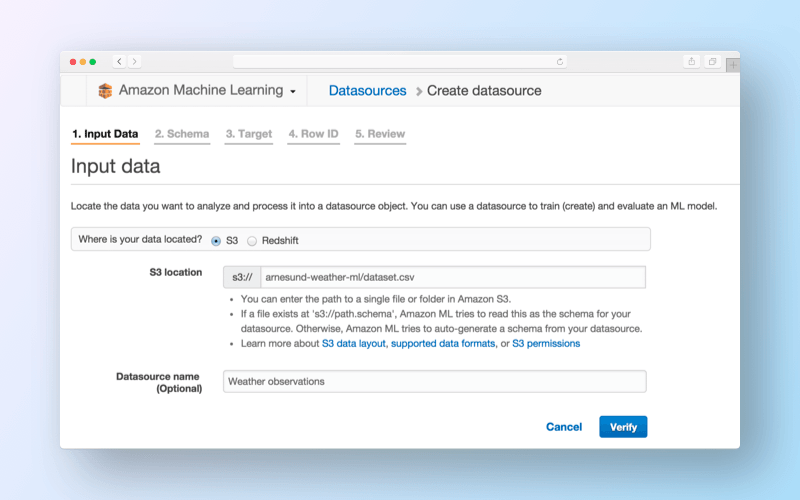Cancel the datasource creation
800x500 pixels.
(564, 427)
